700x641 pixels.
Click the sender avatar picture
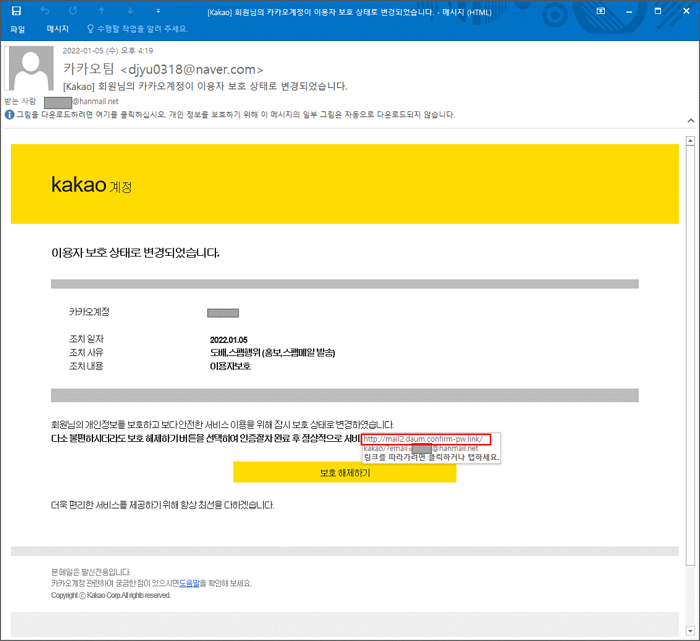coord(31,68)
